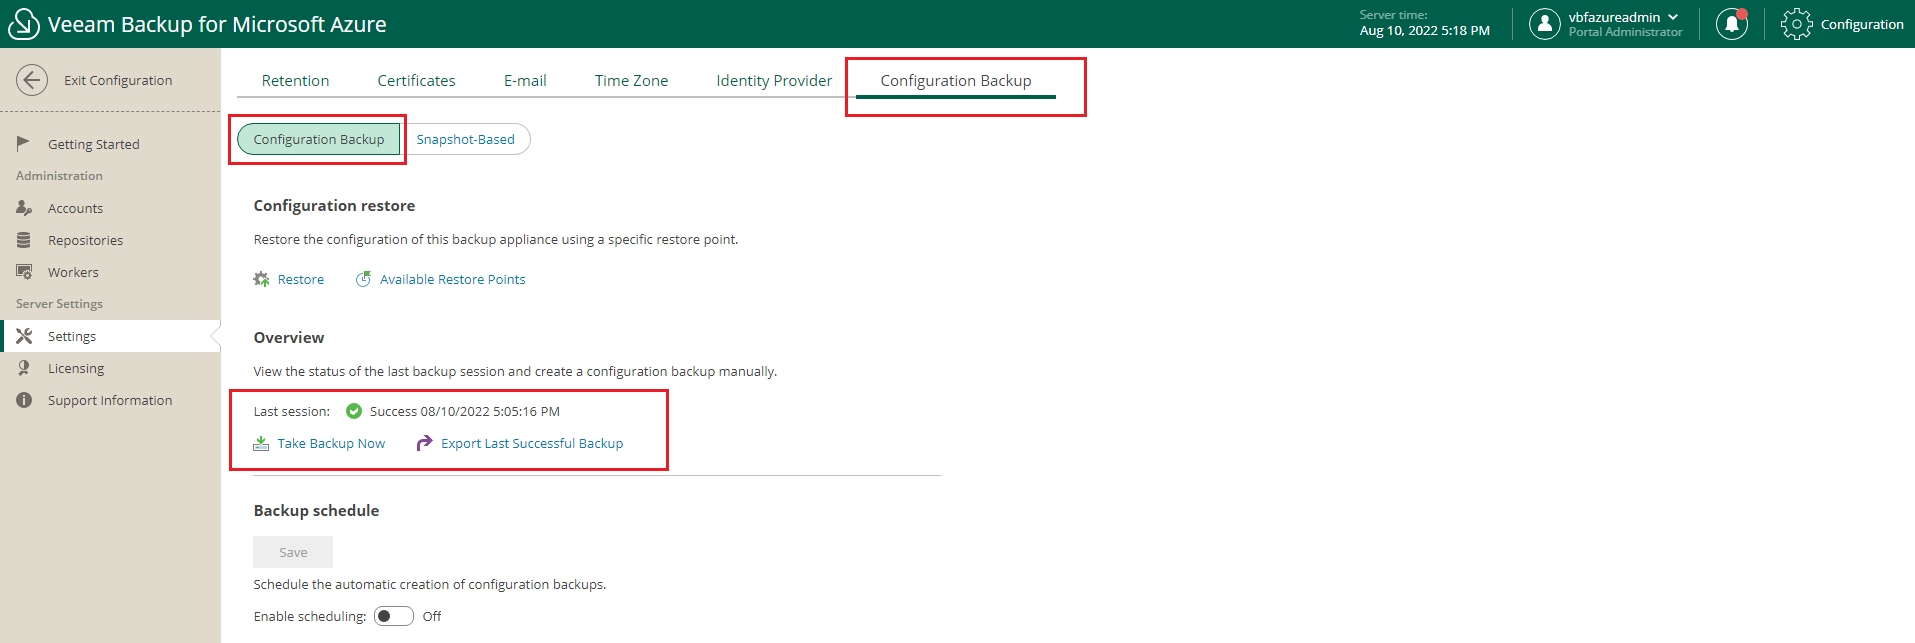Open notifications bell icon

1732,24
